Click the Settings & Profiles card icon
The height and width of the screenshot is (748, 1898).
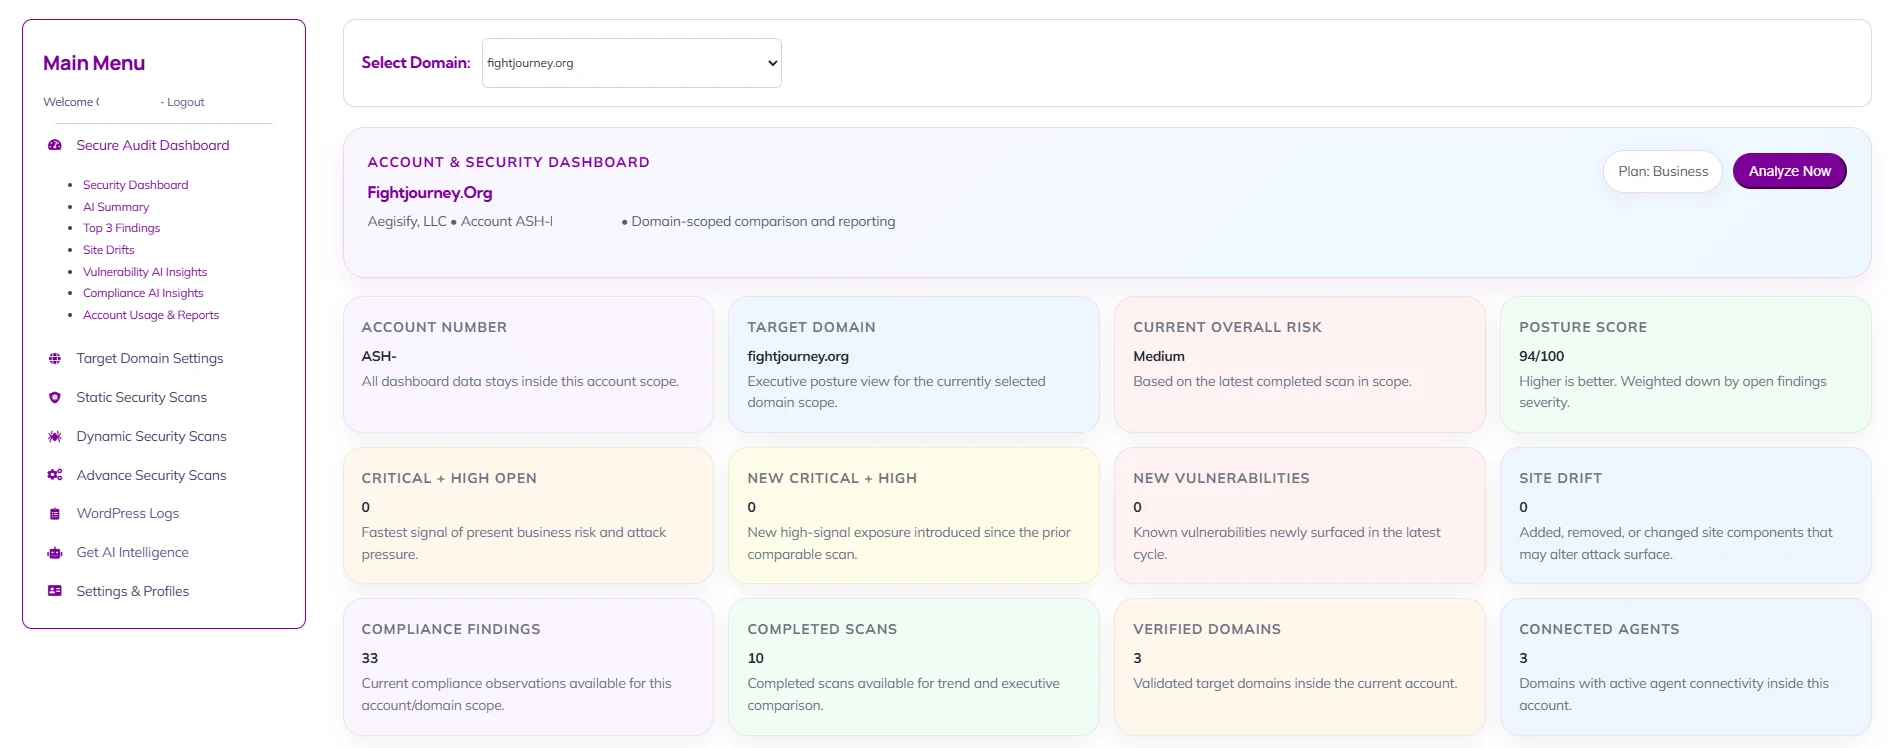tap(55, 591)
